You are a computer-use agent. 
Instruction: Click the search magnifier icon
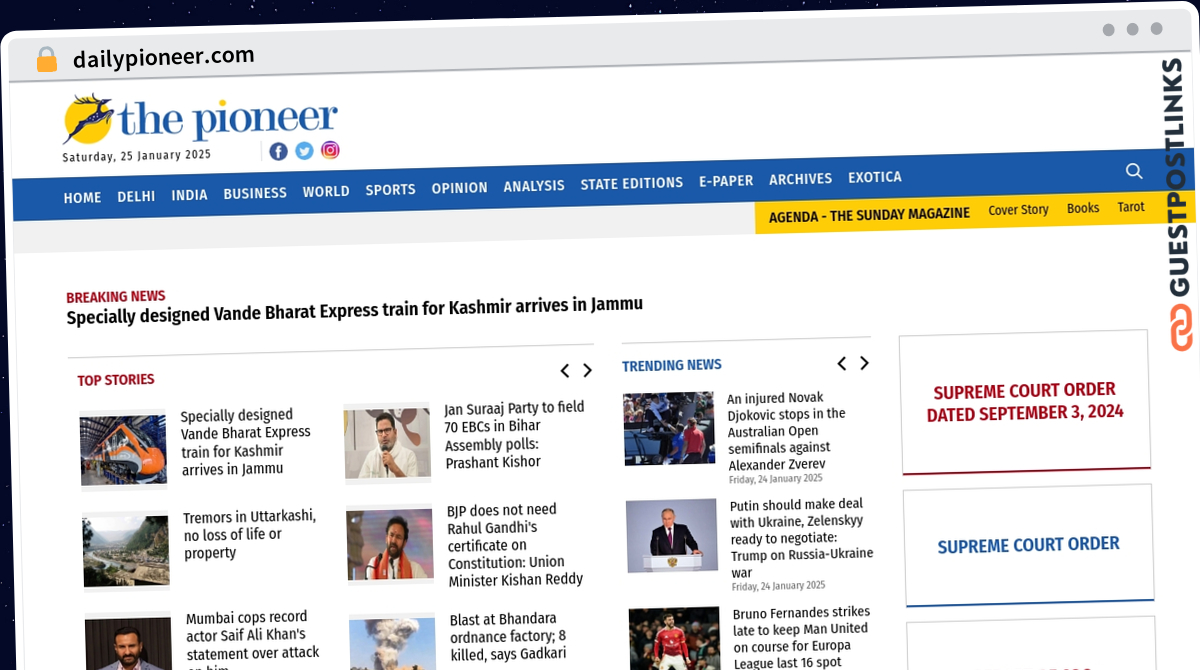coord(1134,171)
